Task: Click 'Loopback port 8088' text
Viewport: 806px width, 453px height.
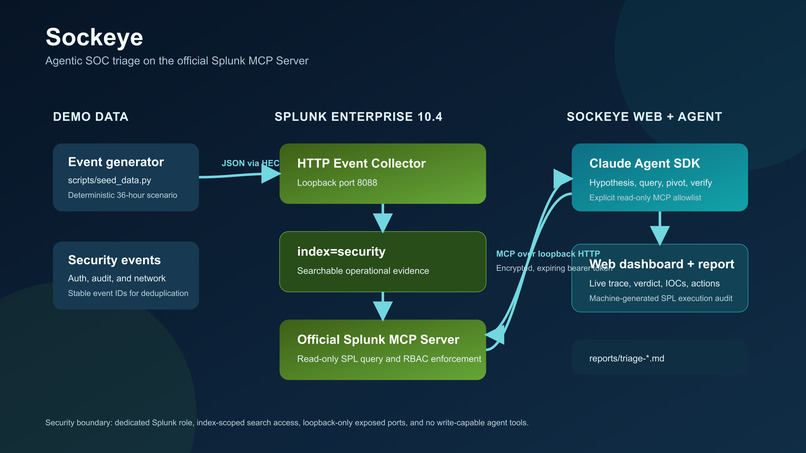Action: click(337, 183)
